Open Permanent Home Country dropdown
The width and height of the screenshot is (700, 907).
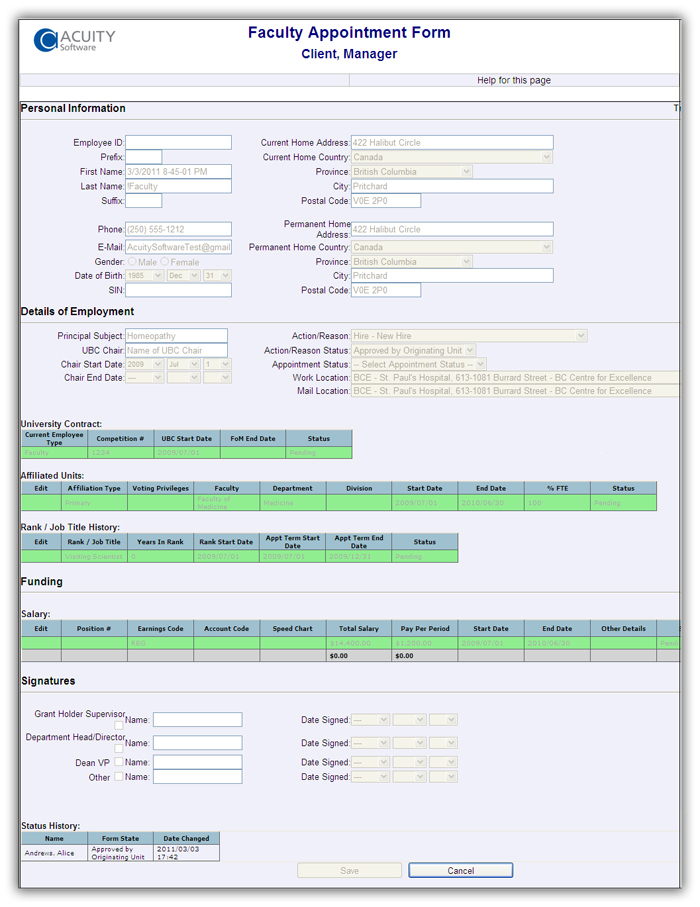click(x=452, y=247)
